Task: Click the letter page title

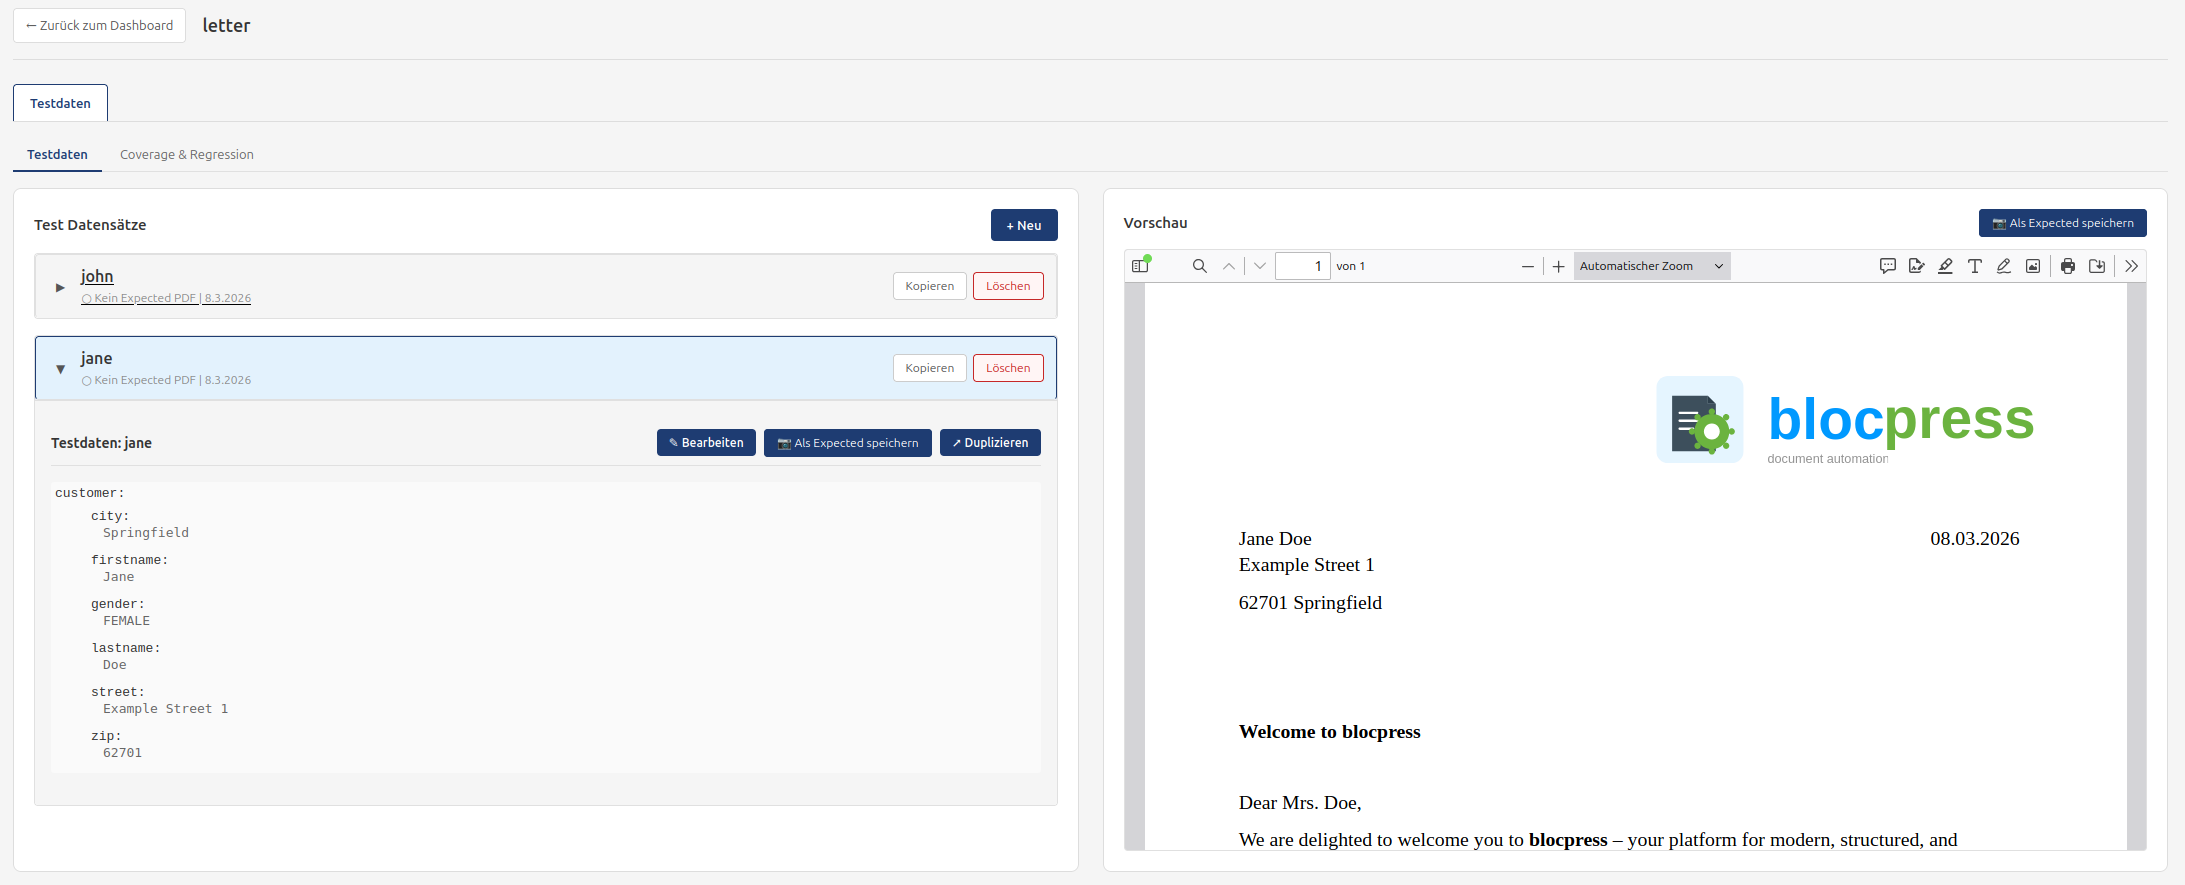Action: point(226,25)
